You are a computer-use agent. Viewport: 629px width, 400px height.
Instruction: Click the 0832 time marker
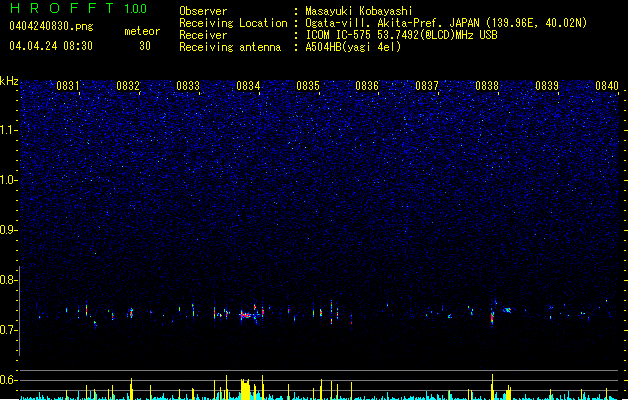(128, 86)
